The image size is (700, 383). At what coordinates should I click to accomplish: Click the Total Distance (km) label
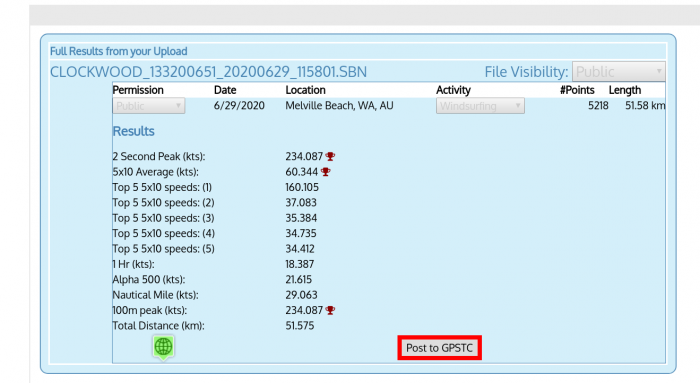[x=158, y=326]
